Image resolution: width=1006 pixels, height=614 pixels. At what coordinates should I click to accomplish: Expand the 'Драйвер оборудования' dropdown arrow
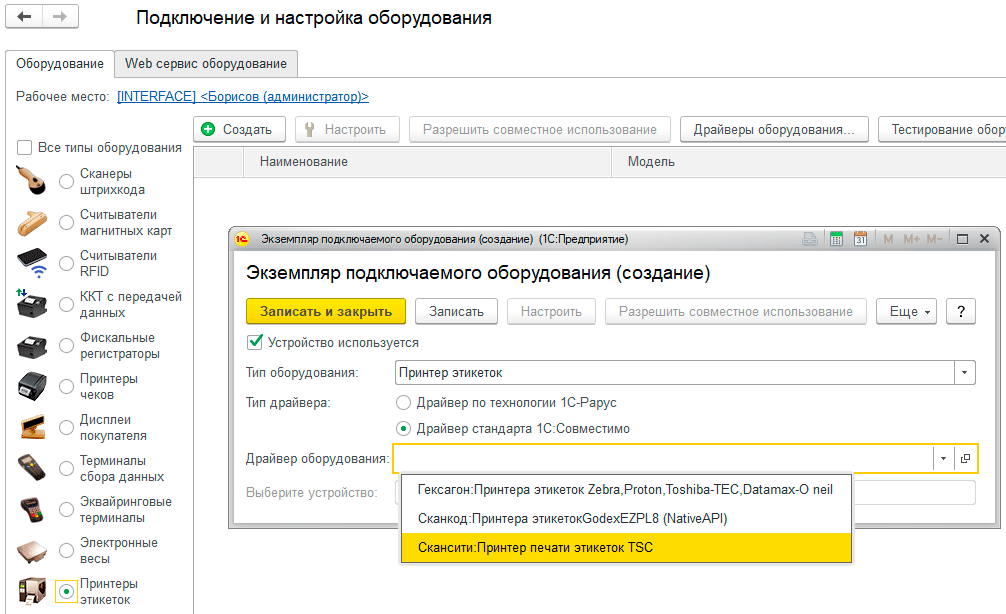pyautogui.click(x=943, y=458)
